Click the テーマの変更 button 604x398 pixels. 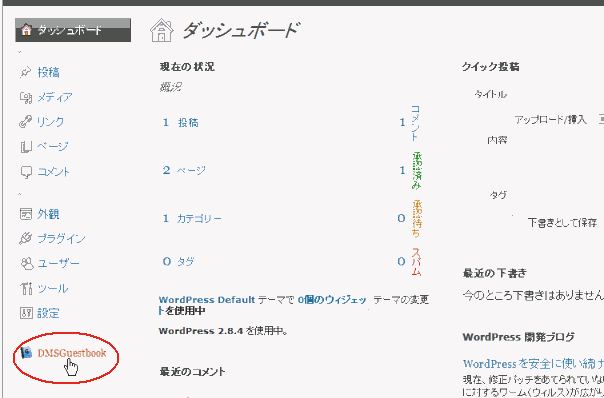(401, 300)
